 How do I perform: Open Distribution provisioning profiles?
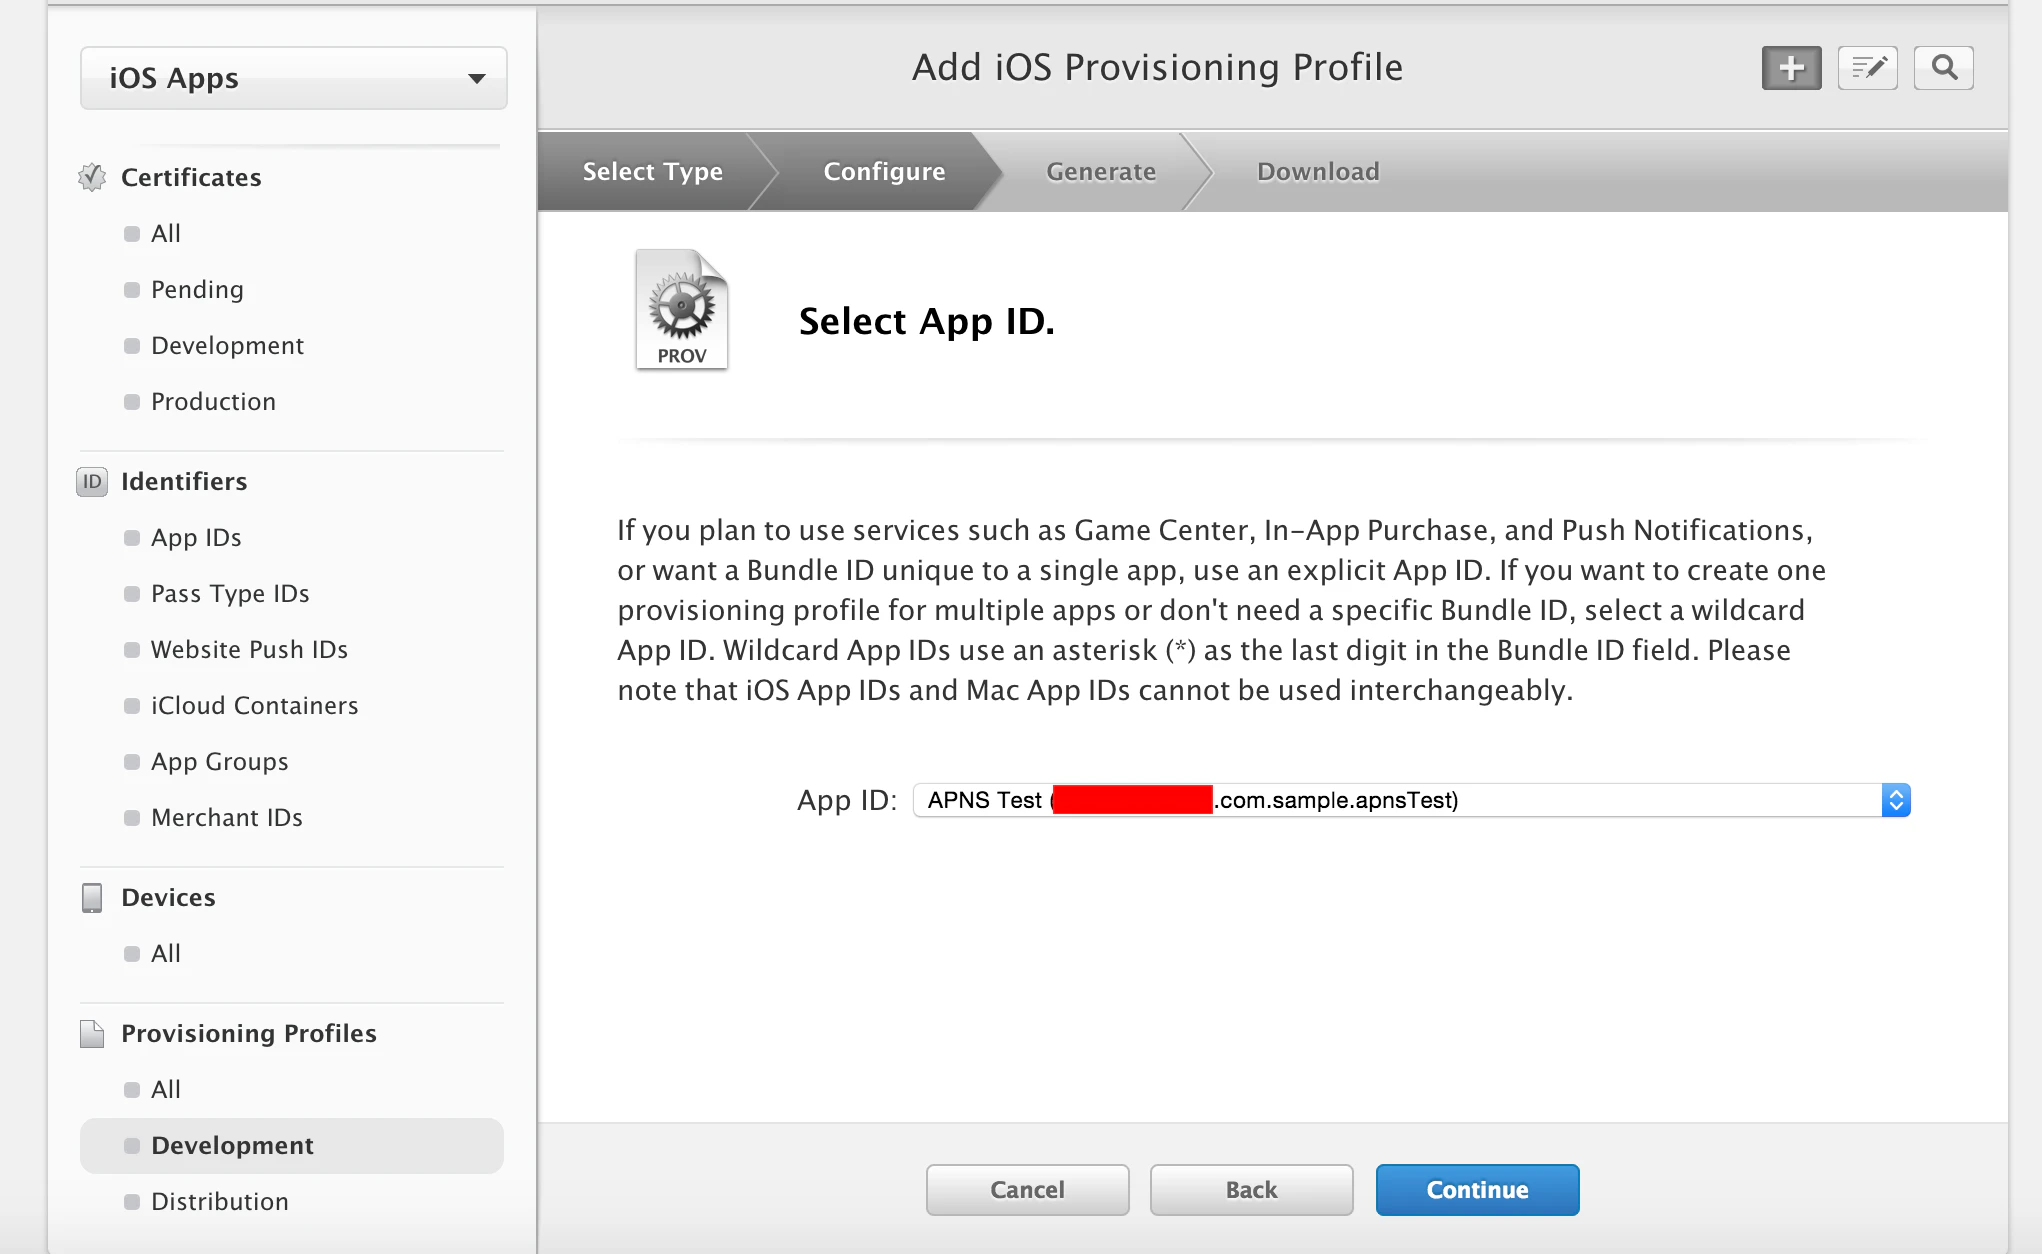tap(219, 1201)
